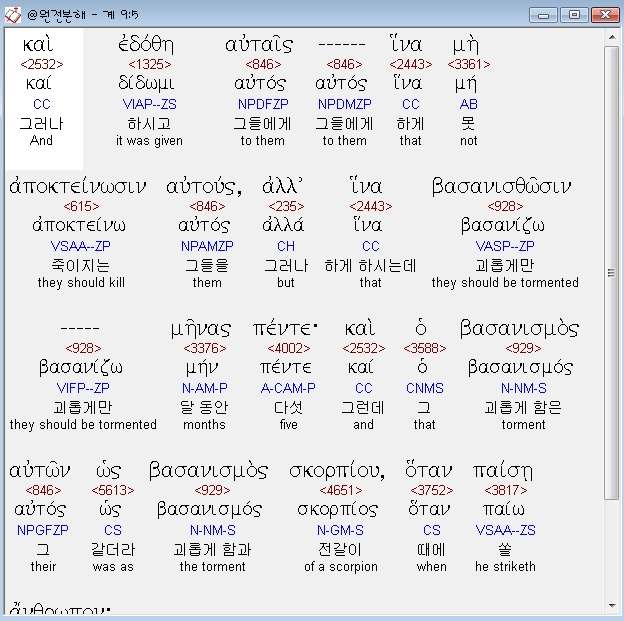Click the Strong's number <3752>

pyautogui.click(x=431, y=490)
